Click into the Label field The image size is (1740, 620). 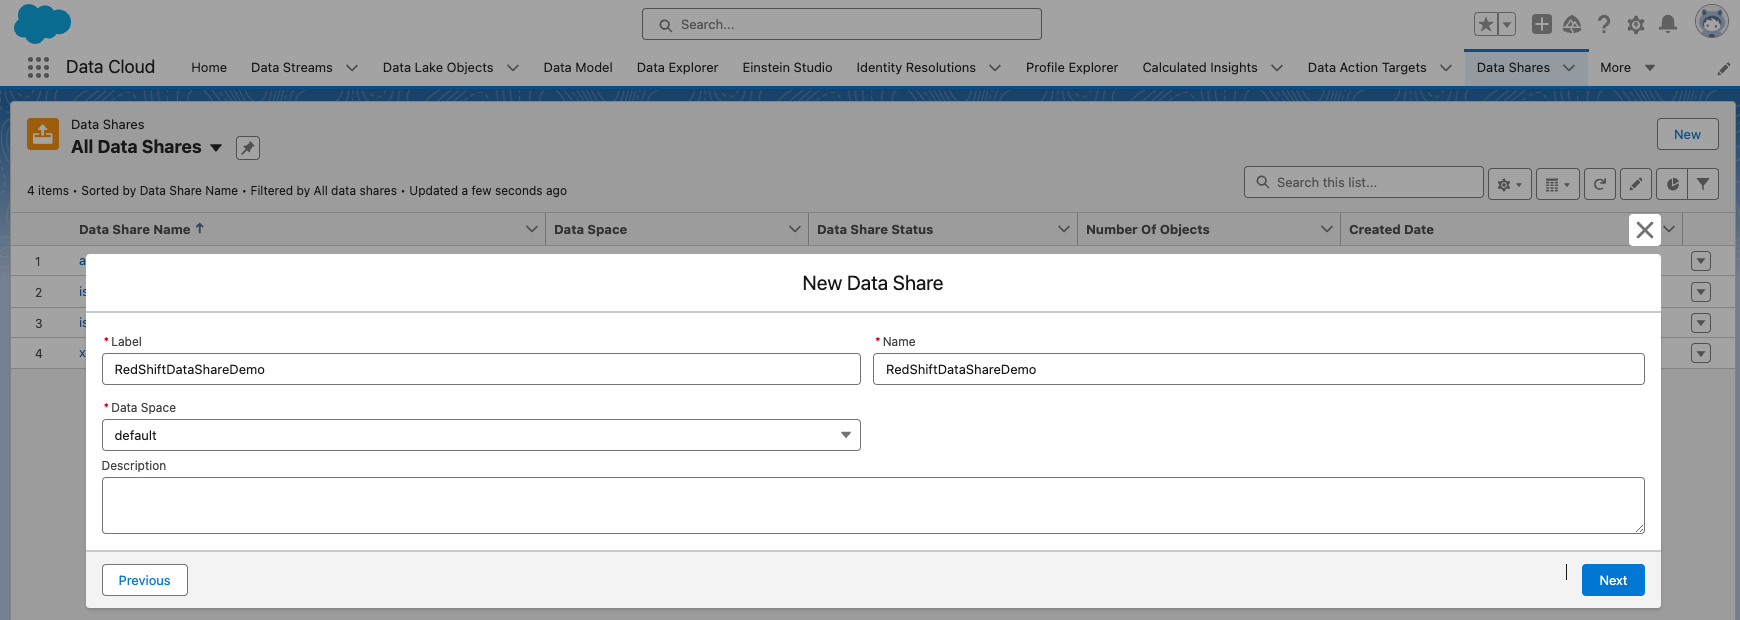(x=481, y=369)
